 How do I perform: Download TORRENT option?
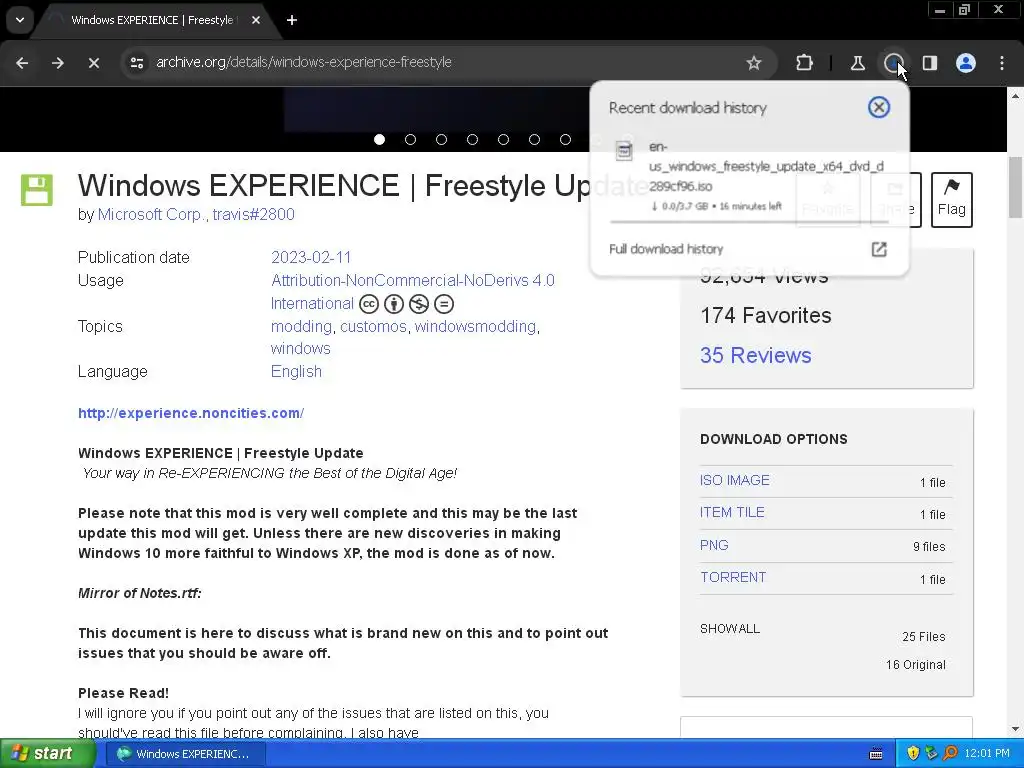(x=733, y=577)
